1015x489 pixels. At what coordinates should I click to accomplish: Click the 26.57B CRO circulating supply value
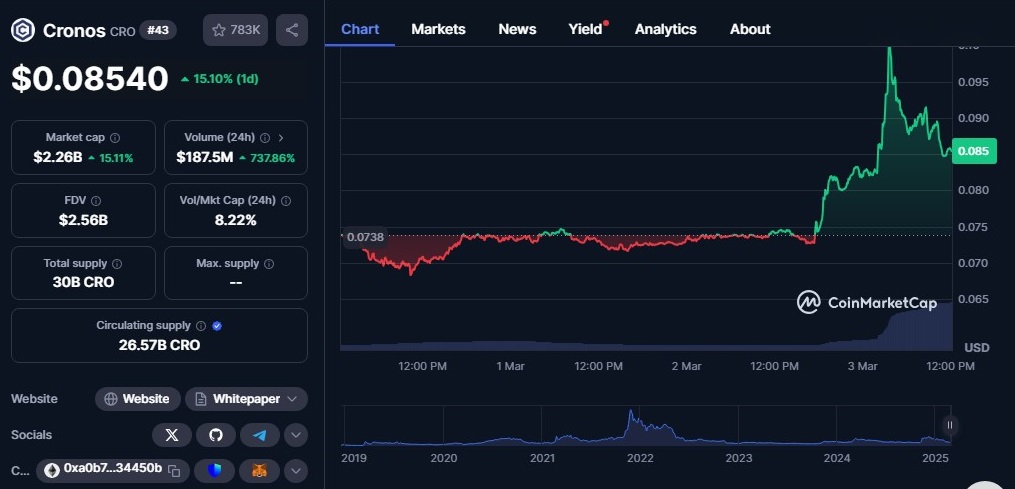[159, 345]
